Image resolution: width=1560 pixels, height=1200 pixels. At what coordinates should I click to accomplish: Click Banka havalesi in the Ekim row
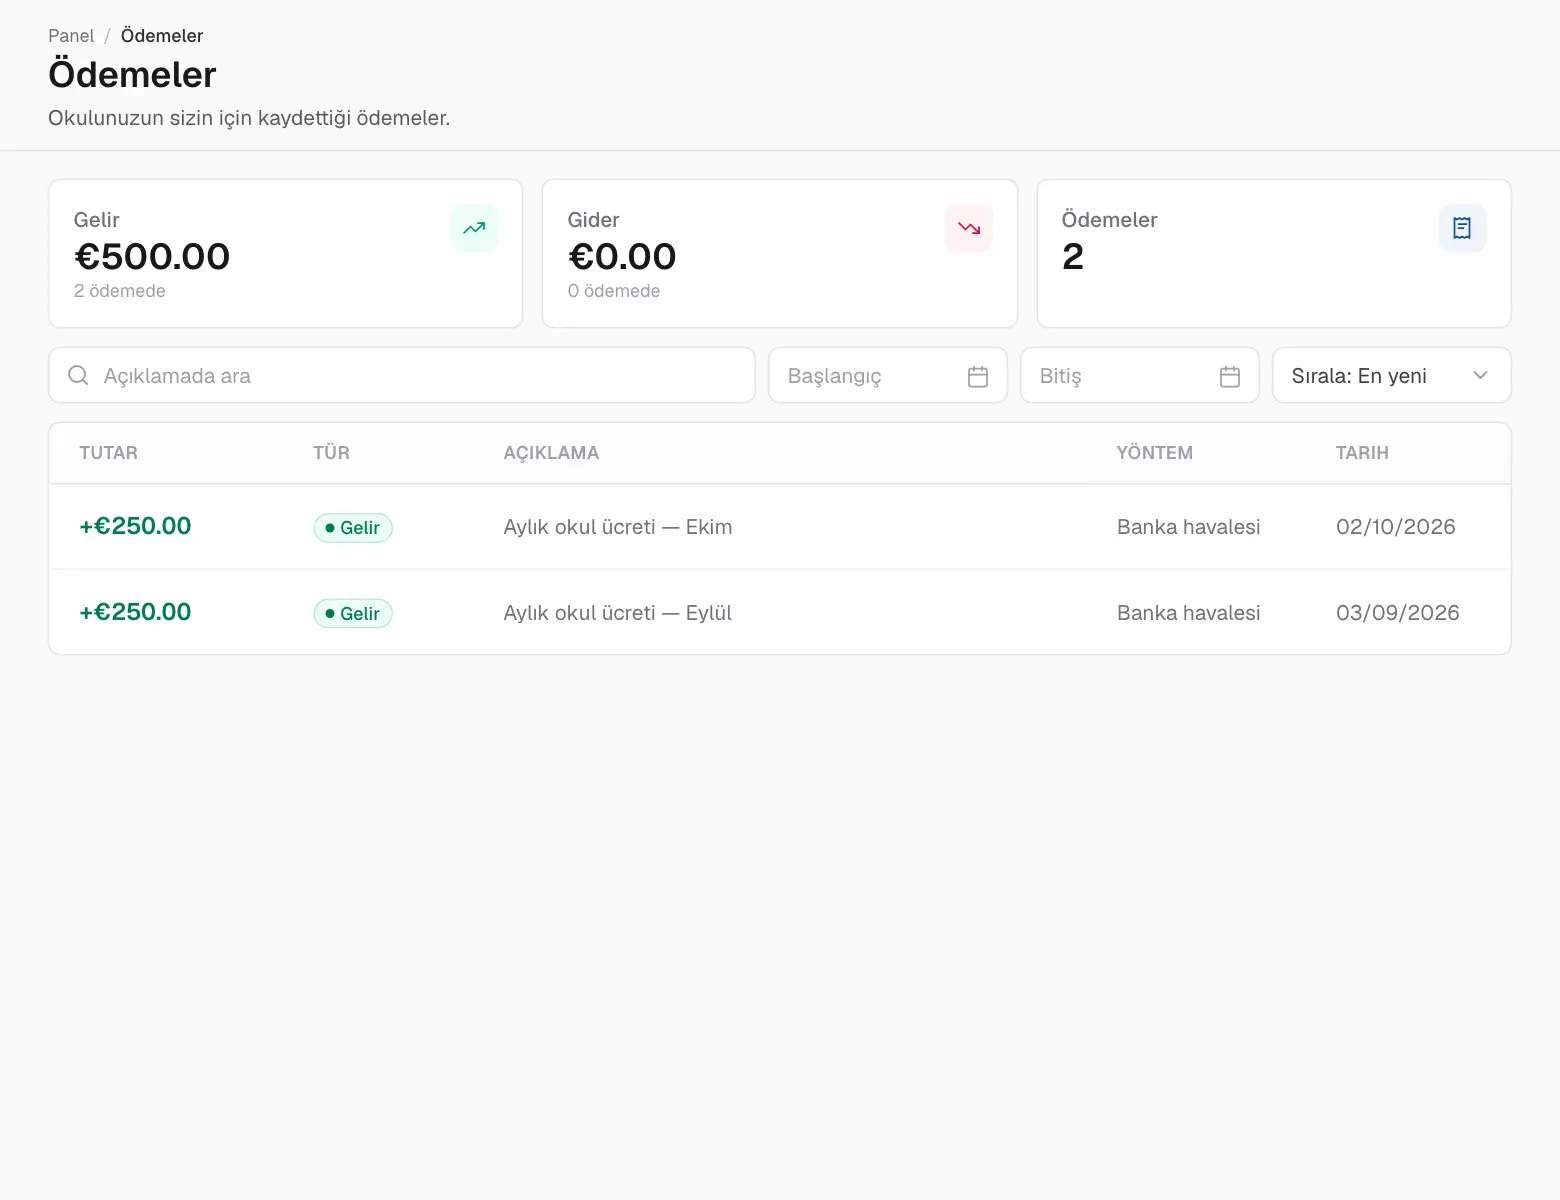pyautogui.click(x=1188, y=527)
